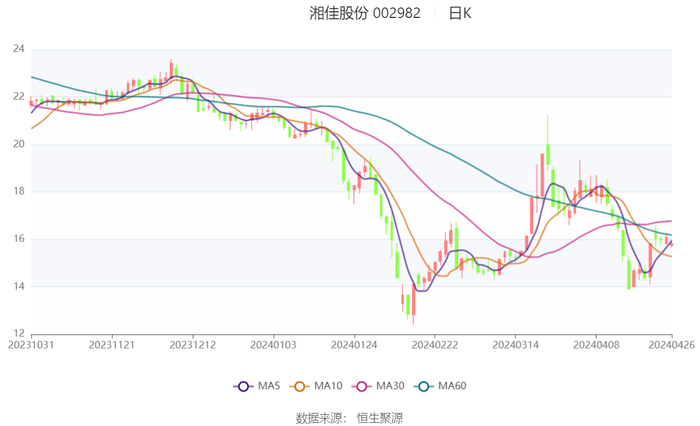This screenshot has height=426, width=700.
Task: Click the 20231212 x-axis date label
Action: tap(192, 343)
